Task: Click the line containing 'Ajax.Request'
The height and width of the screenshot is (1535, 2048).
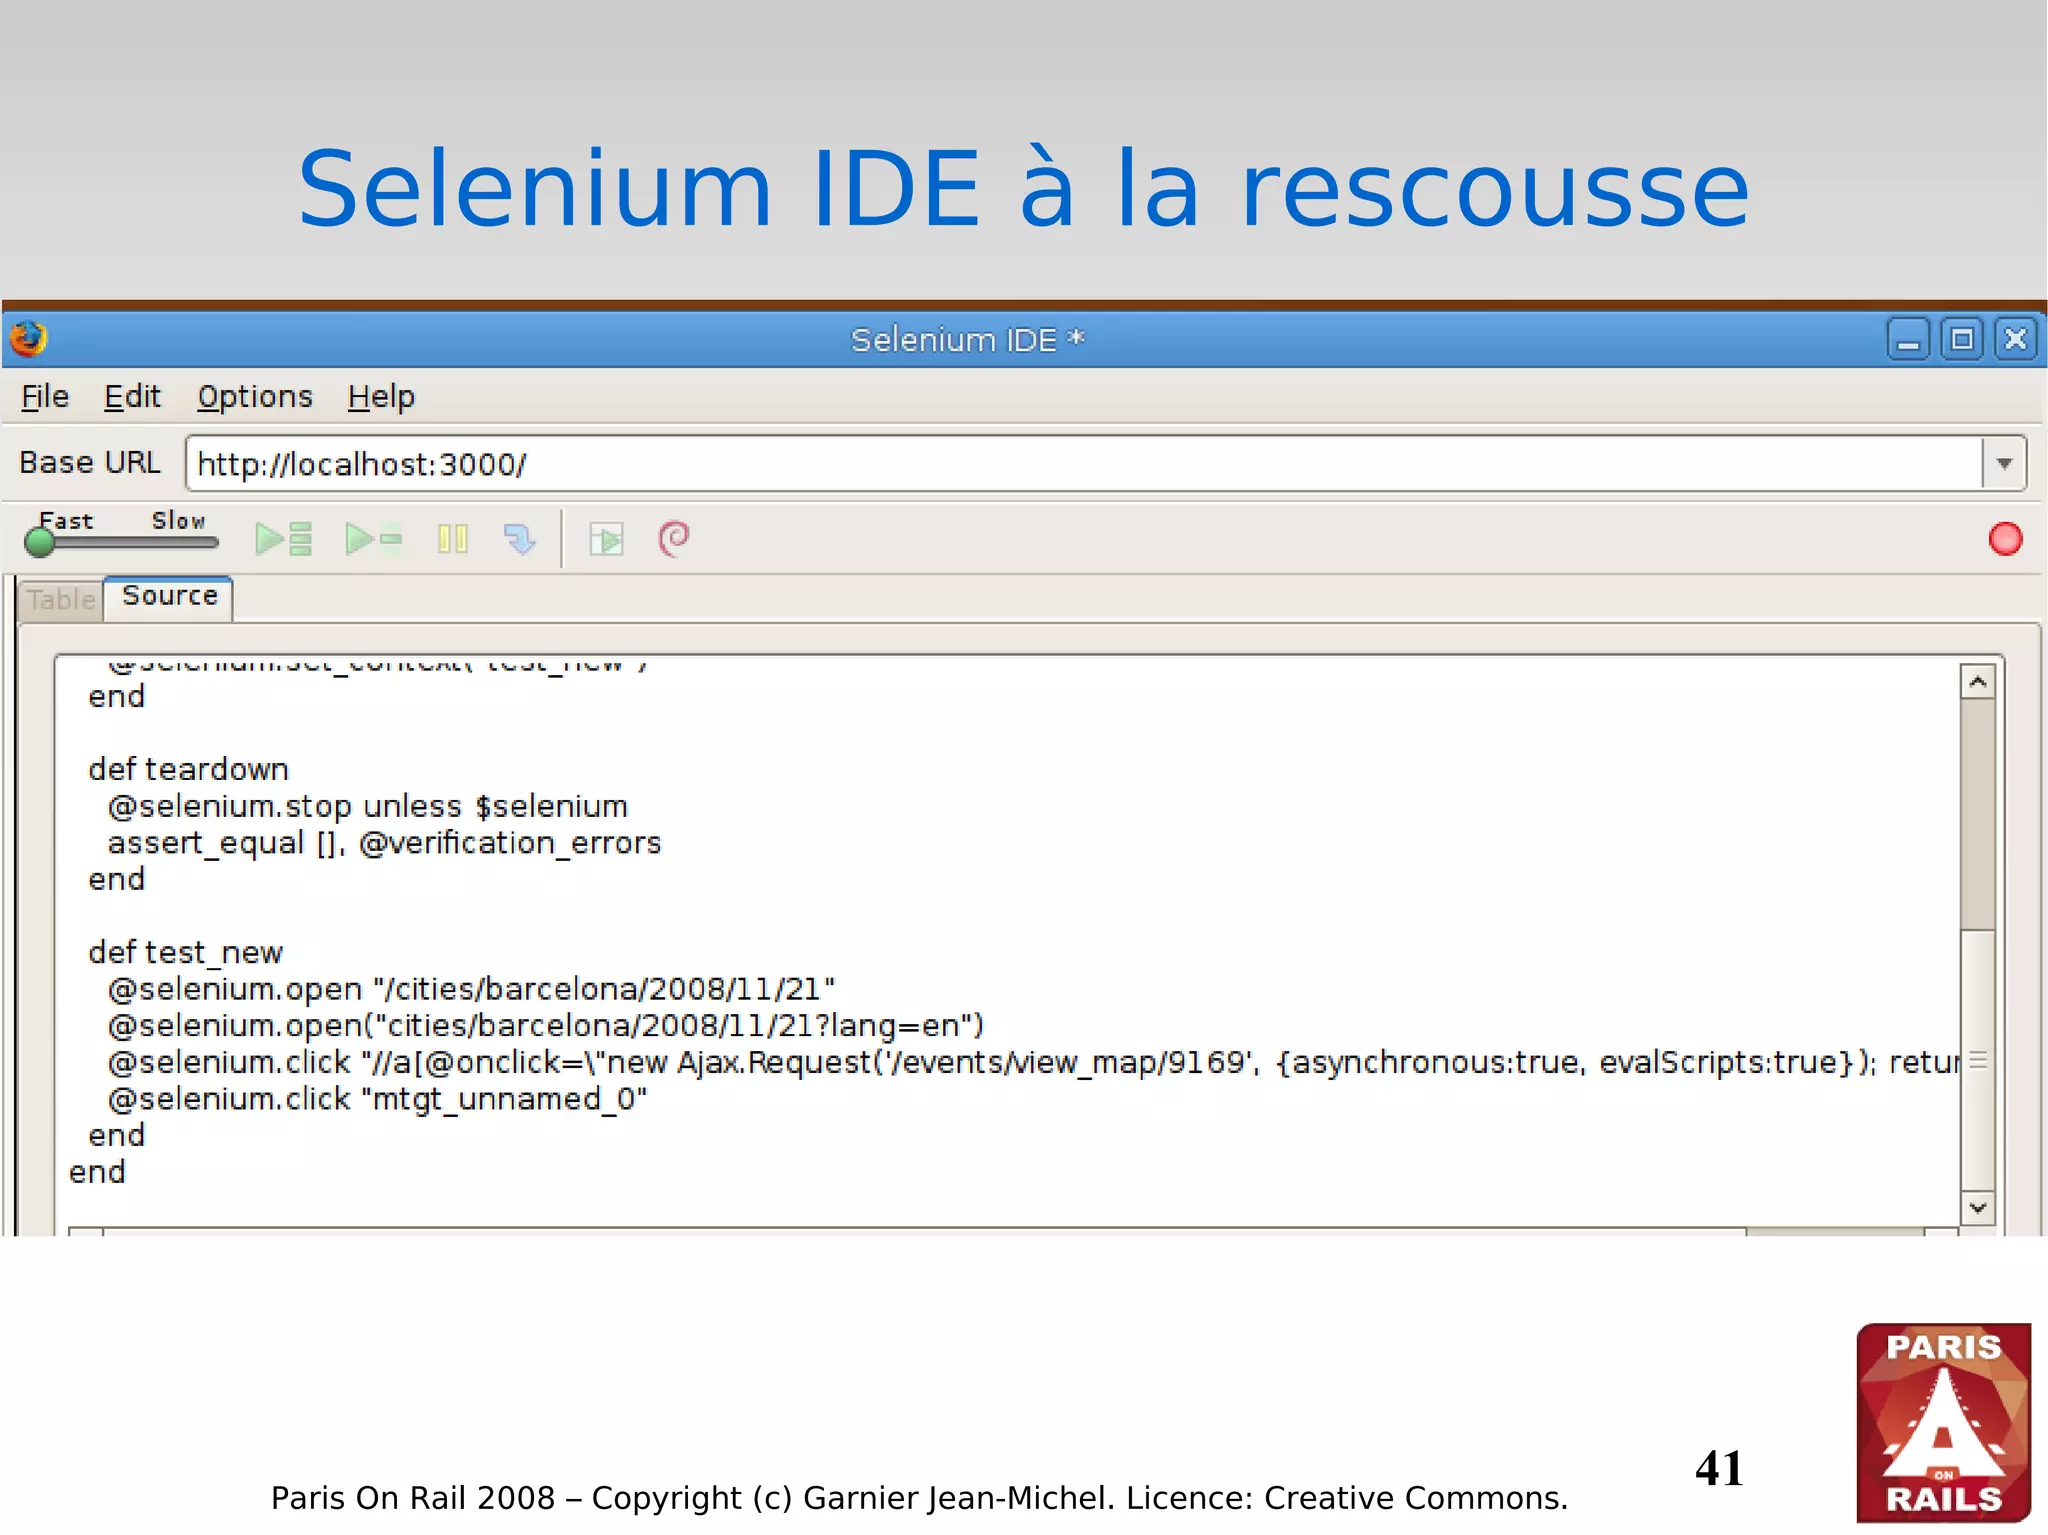Action: coord(1033,1062)
